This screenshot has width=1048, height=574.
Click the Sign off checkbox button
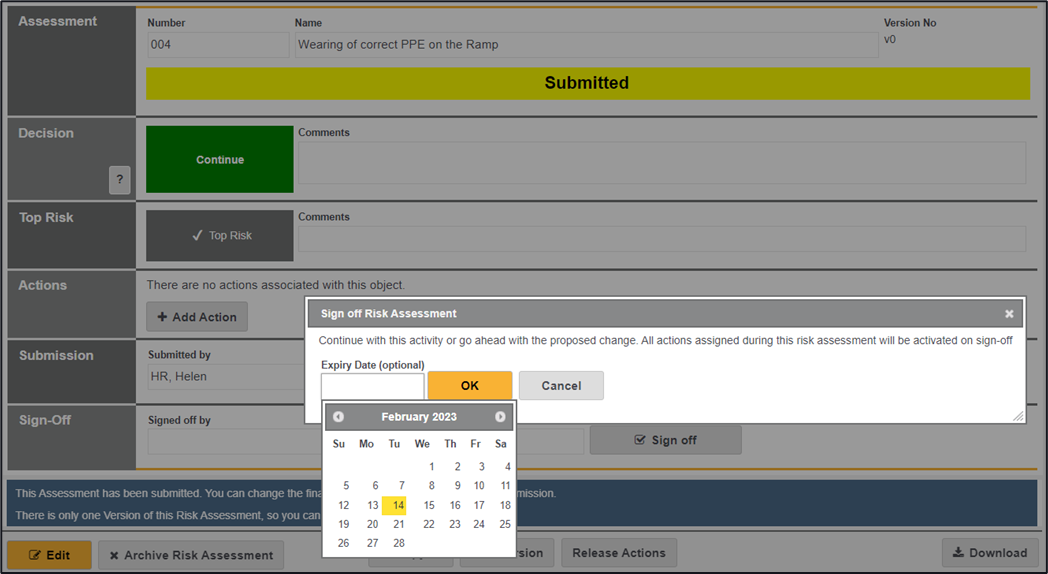665,440
